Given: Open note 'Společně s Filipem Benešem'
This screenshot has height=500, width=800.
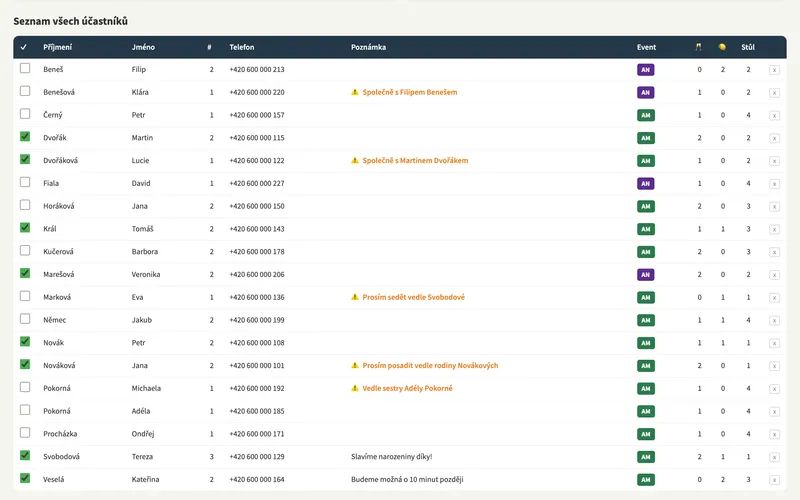Looking at the screenshot, I should (410, 92).
